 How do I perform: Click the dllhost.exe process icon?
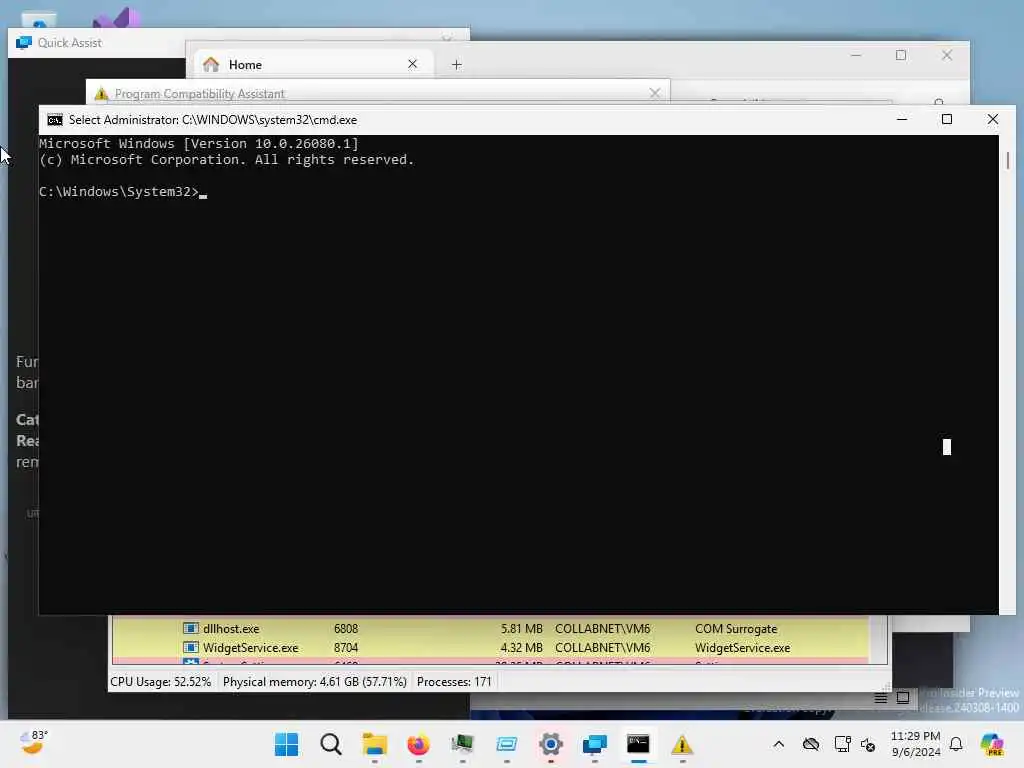click(x=191, y=628)
